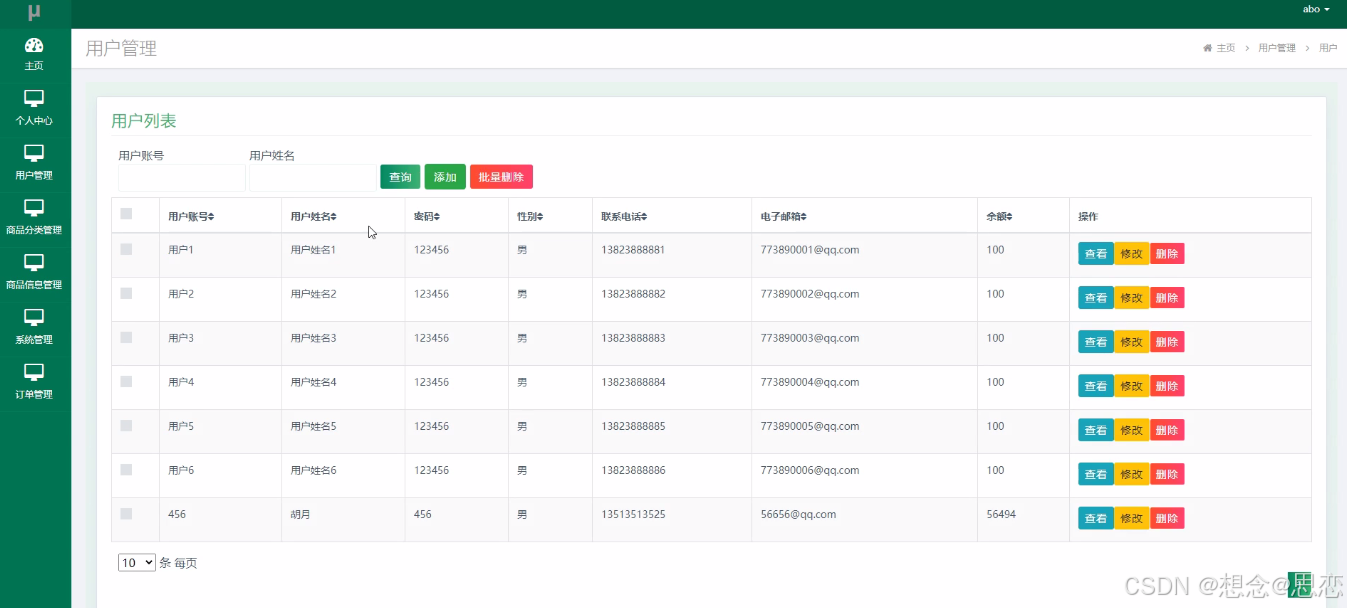Screen dimensions: 1347x608
Task: Sort table by 用户姓名 column
Action: point(313,216)
